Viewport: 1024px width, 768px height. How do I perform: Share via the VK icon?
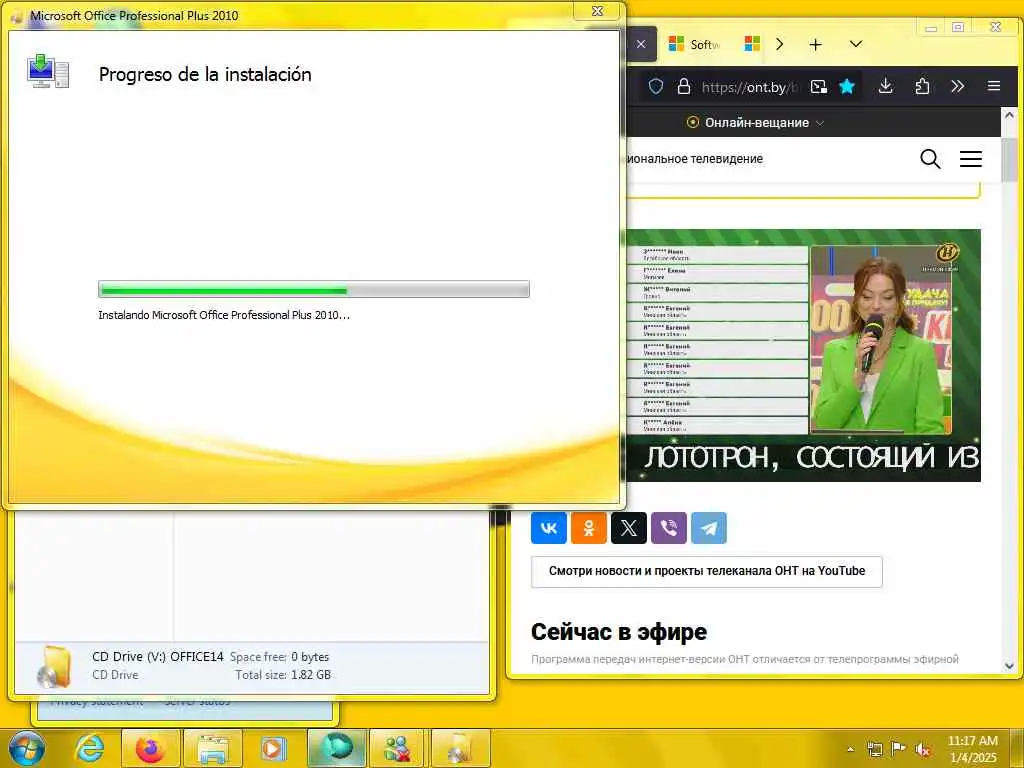(x=549, y=528)
